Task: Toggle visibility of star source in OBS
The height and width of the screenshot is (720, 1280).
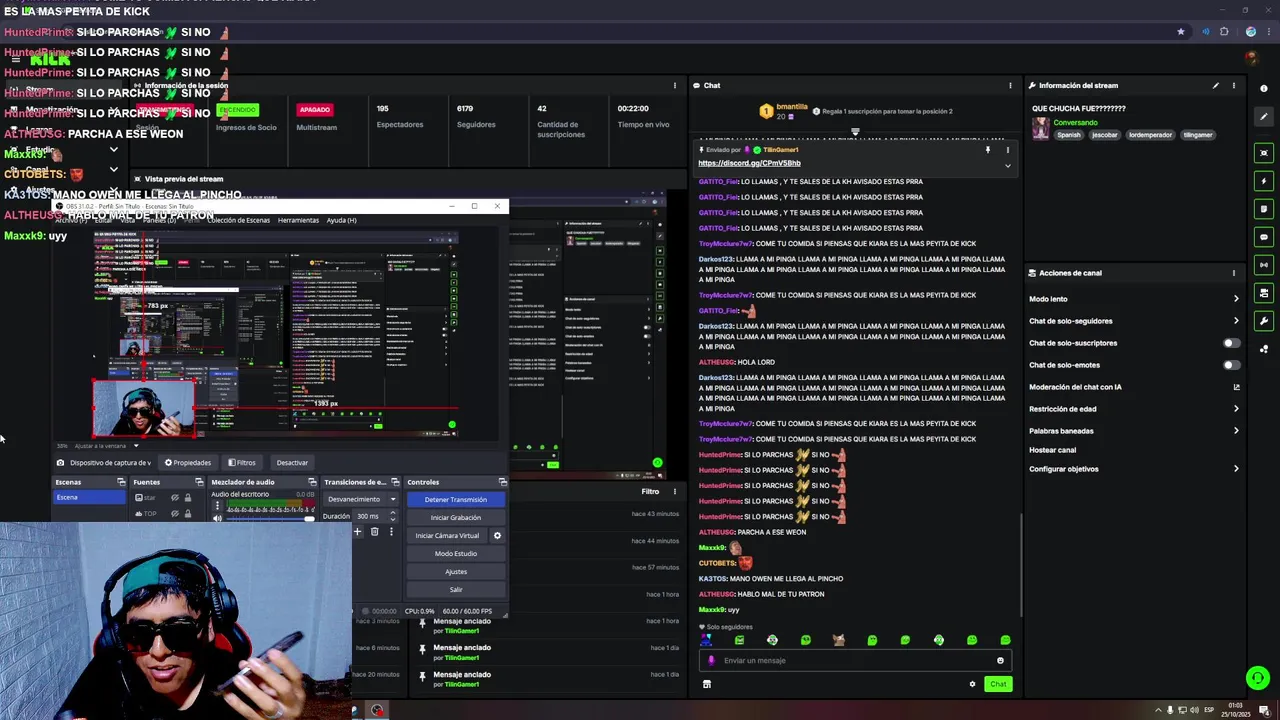Action: [x=175, y=498]
